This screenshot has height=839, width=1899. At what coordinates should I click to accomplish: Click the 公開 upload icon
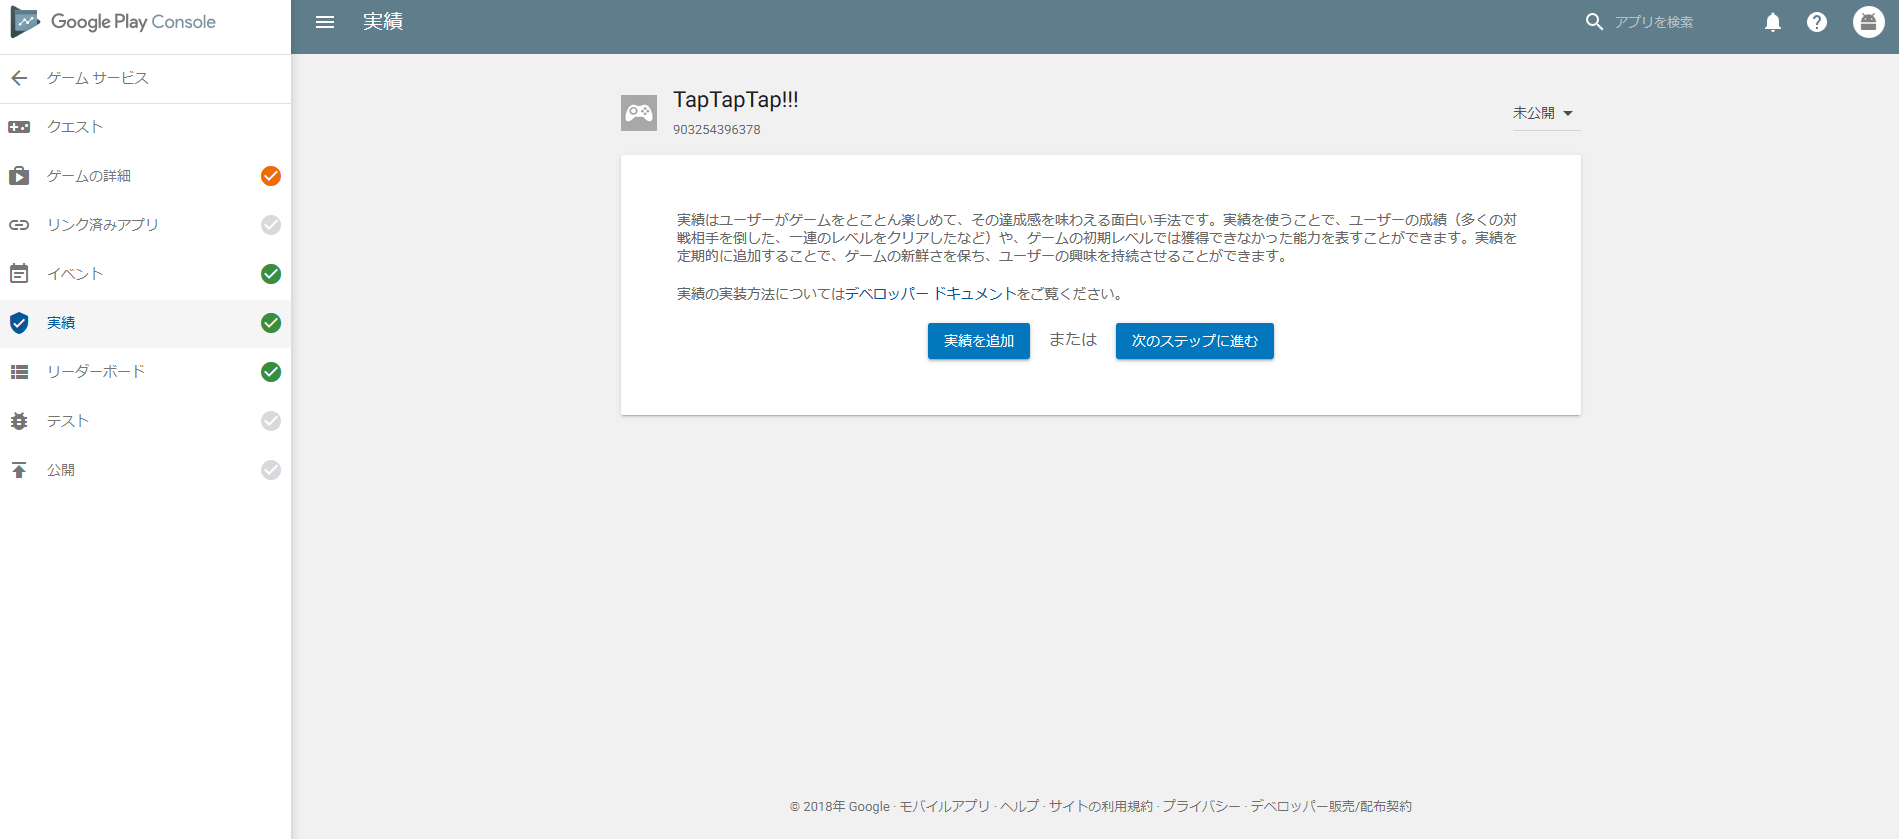(x=19, y=470)
